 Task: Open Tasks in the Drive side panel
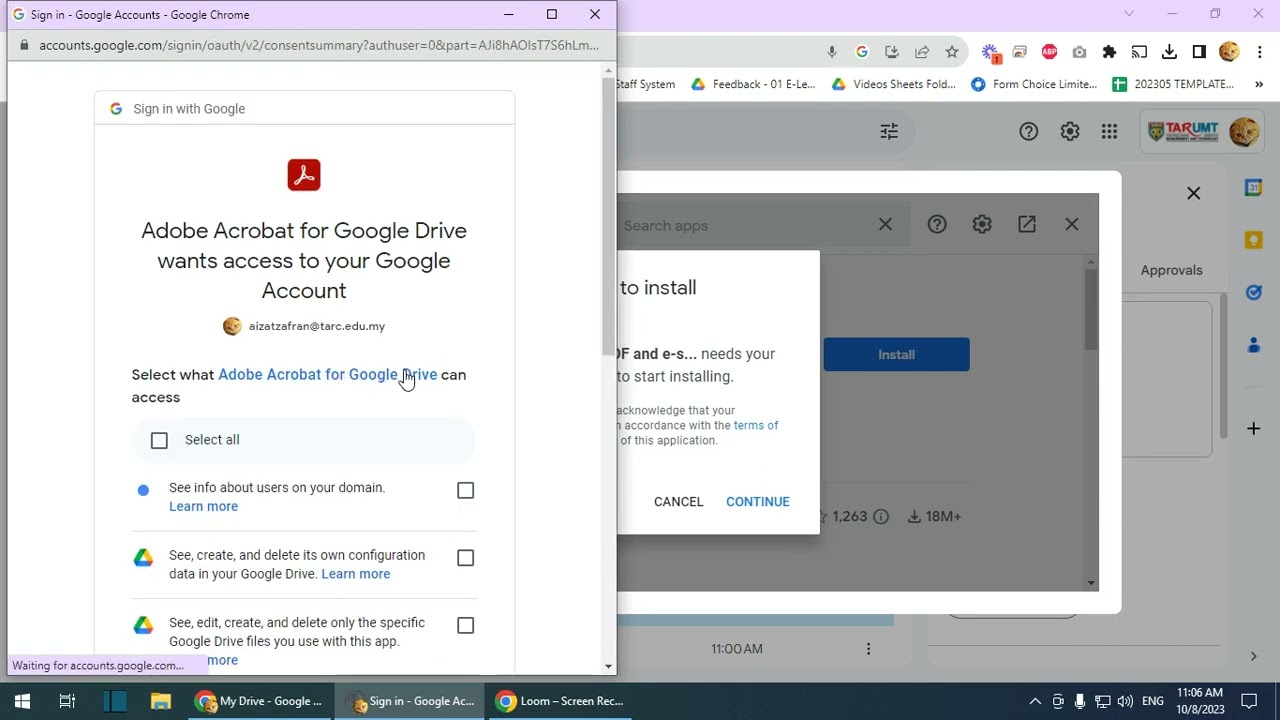pos(1253,292)
